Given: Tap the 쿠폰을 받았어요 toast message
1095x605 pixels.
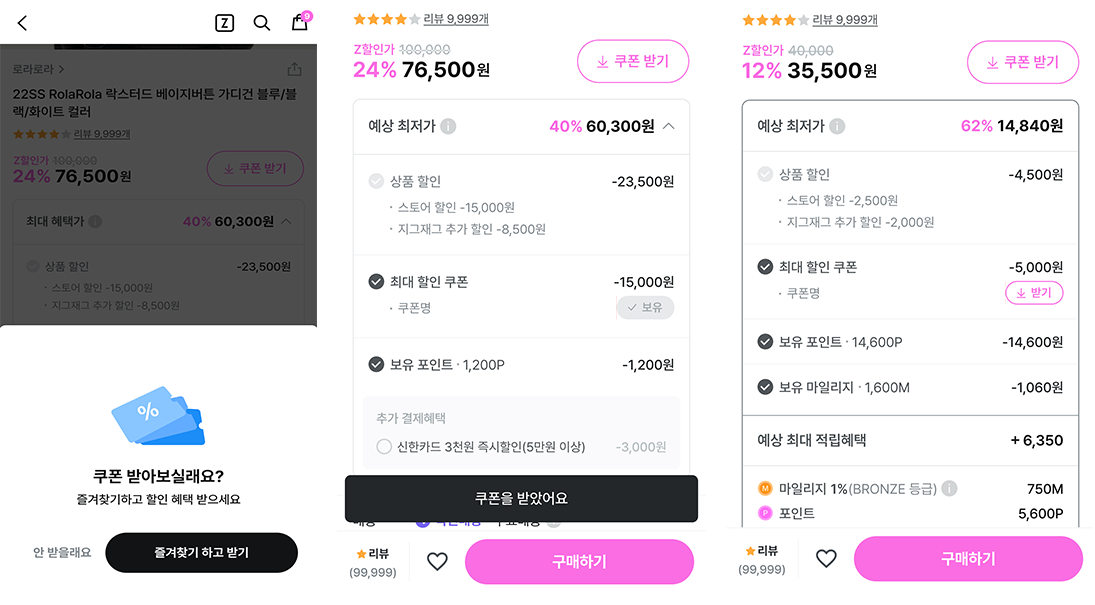Looking at the screenshot, I should click(x=521, y=498).
